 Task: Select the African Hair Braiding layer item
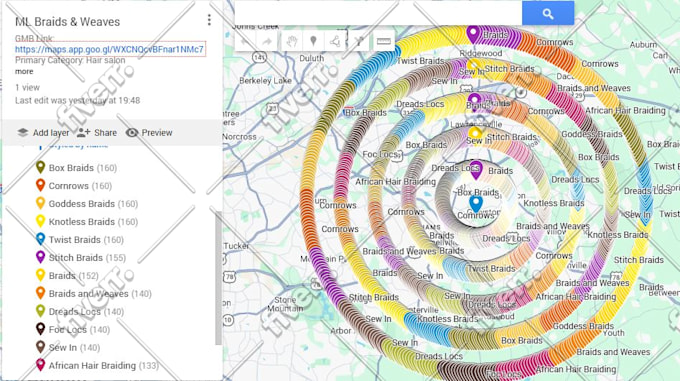97,366
